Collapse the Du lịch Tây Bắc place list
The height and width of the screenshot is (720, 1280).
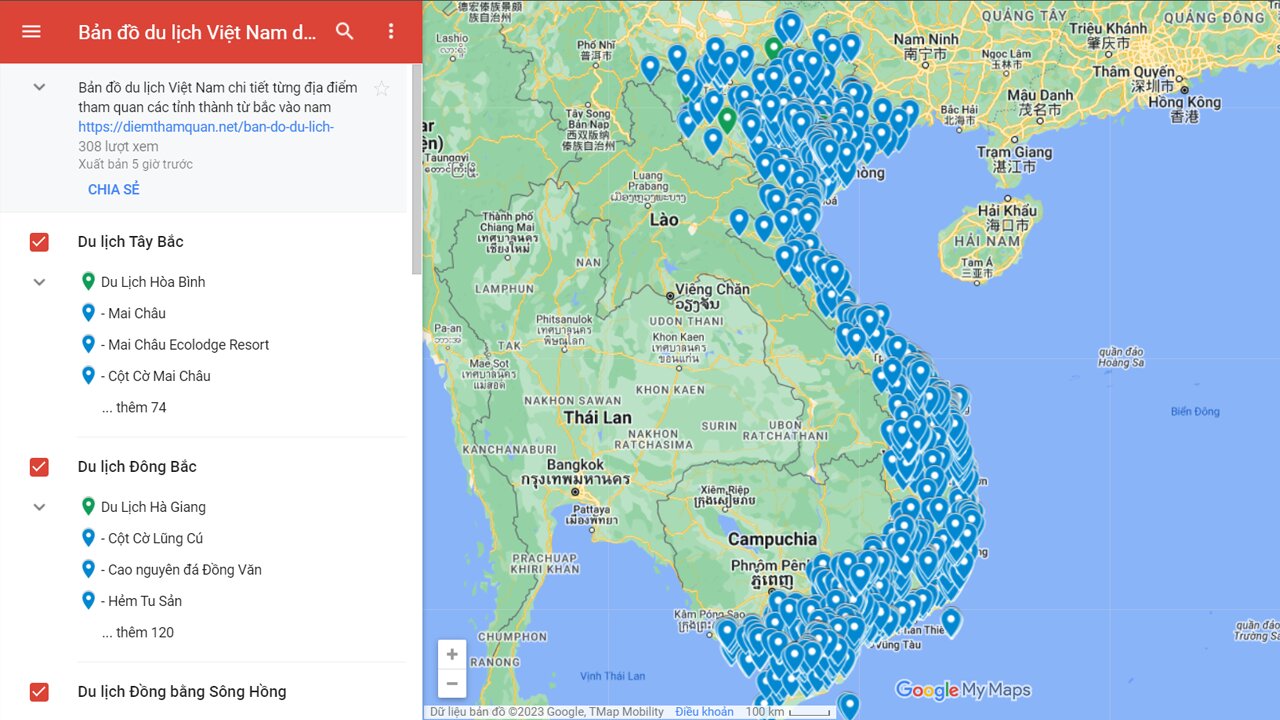click(39, 282)
